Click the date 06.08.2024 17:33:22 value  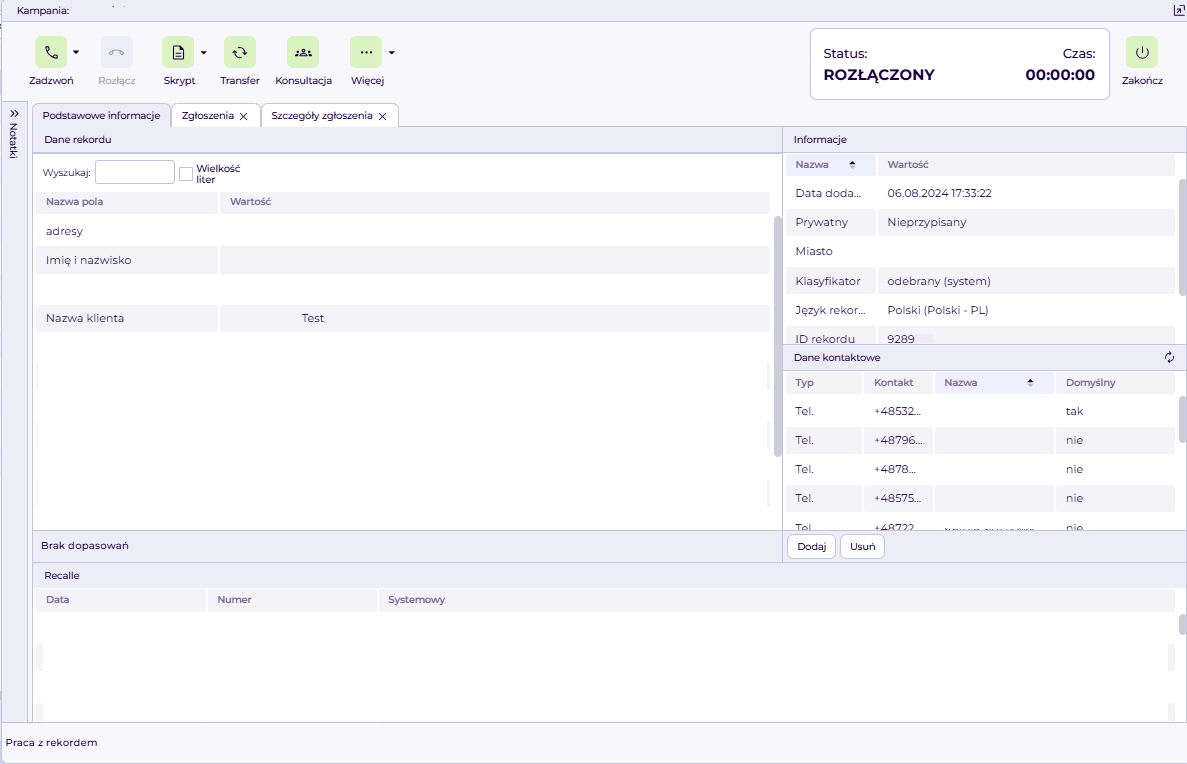(x=939, y=193)
